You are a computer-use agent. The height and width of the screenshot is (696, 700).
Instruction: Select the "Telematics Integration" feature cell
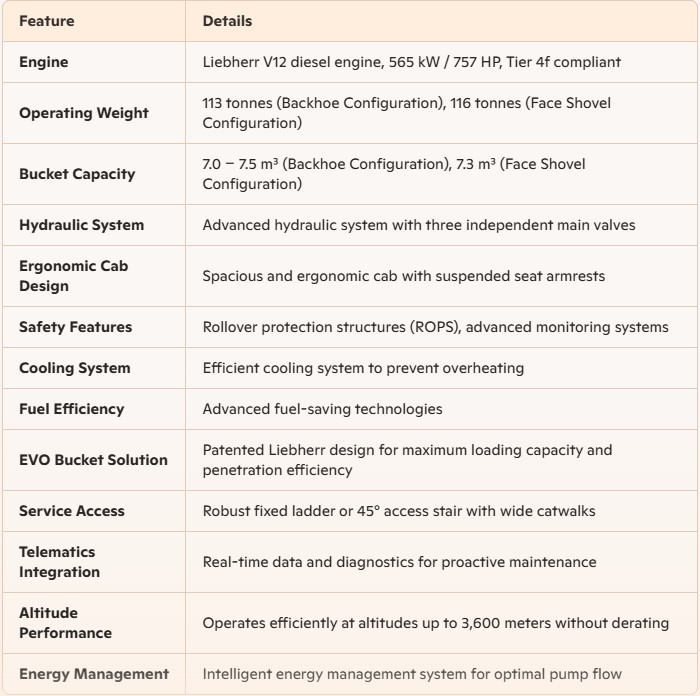pos(59,562)
